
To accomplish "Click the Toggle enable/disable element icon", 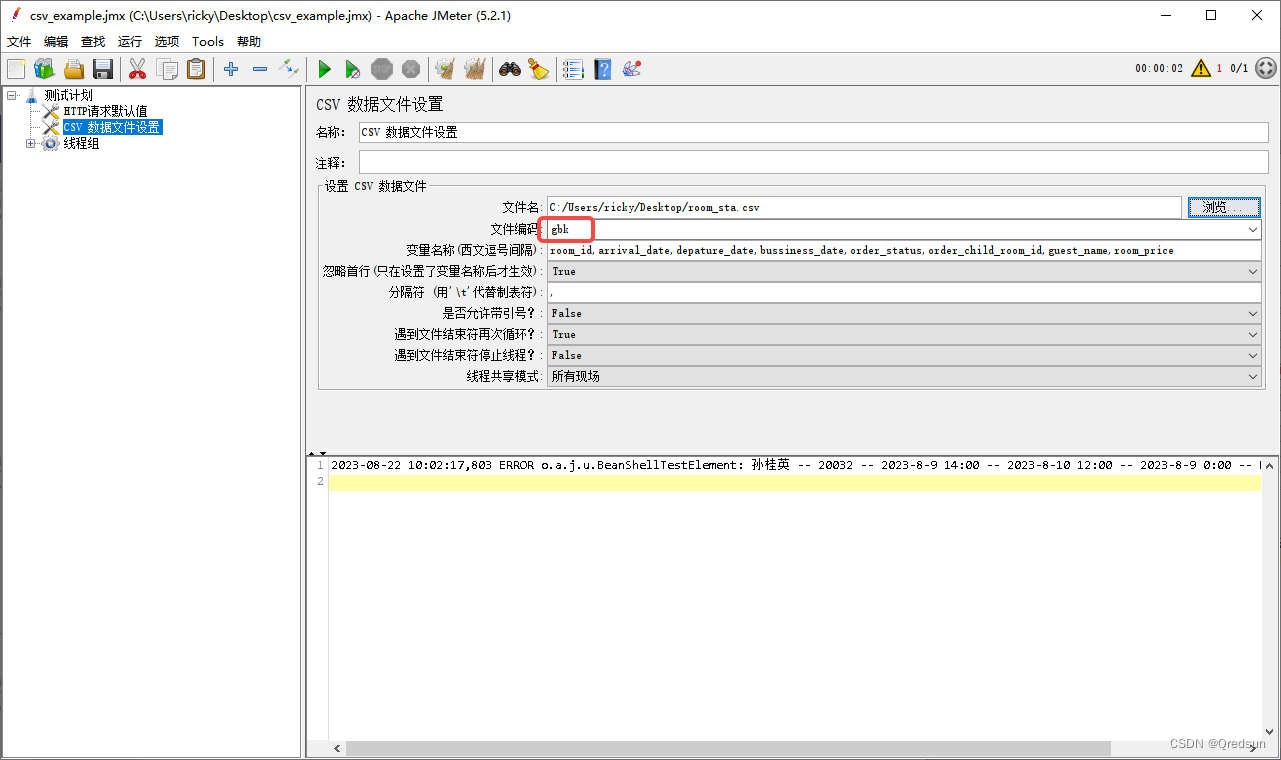I will coord(289,69).
